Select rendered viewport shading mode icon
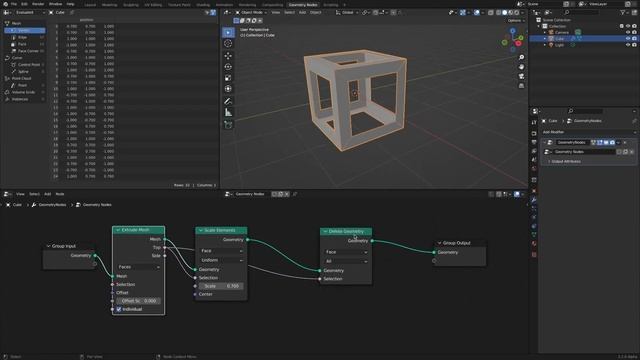This screenshot has width=640, height=360. [517, 13]
